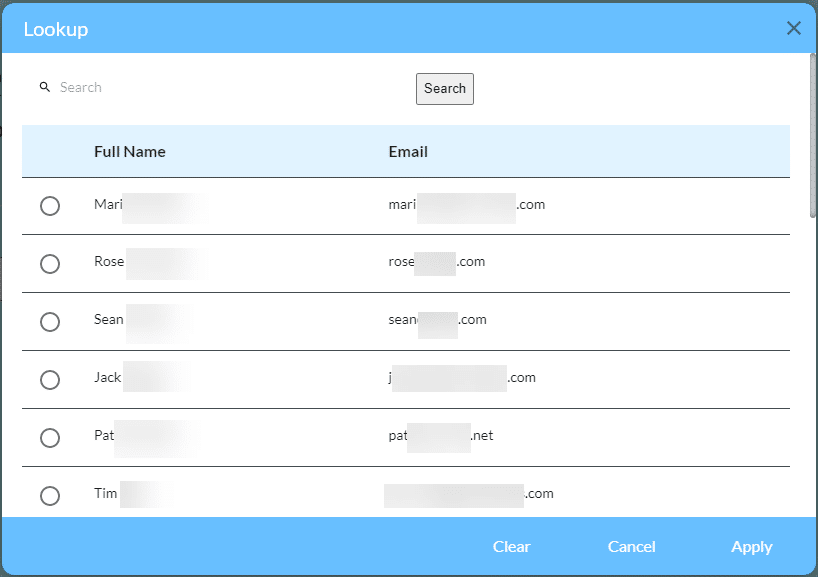Pick the Jack row radio button

[x=50, y=380]
